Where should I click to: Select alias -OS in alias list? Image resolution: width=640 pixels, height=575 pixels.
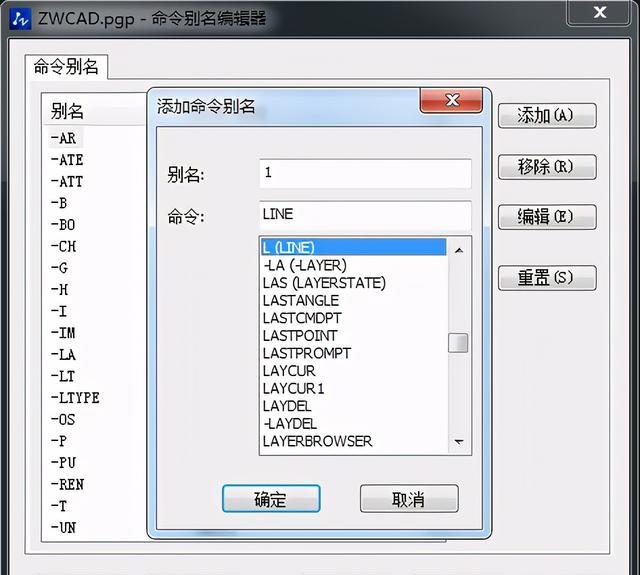click(63, 420)
